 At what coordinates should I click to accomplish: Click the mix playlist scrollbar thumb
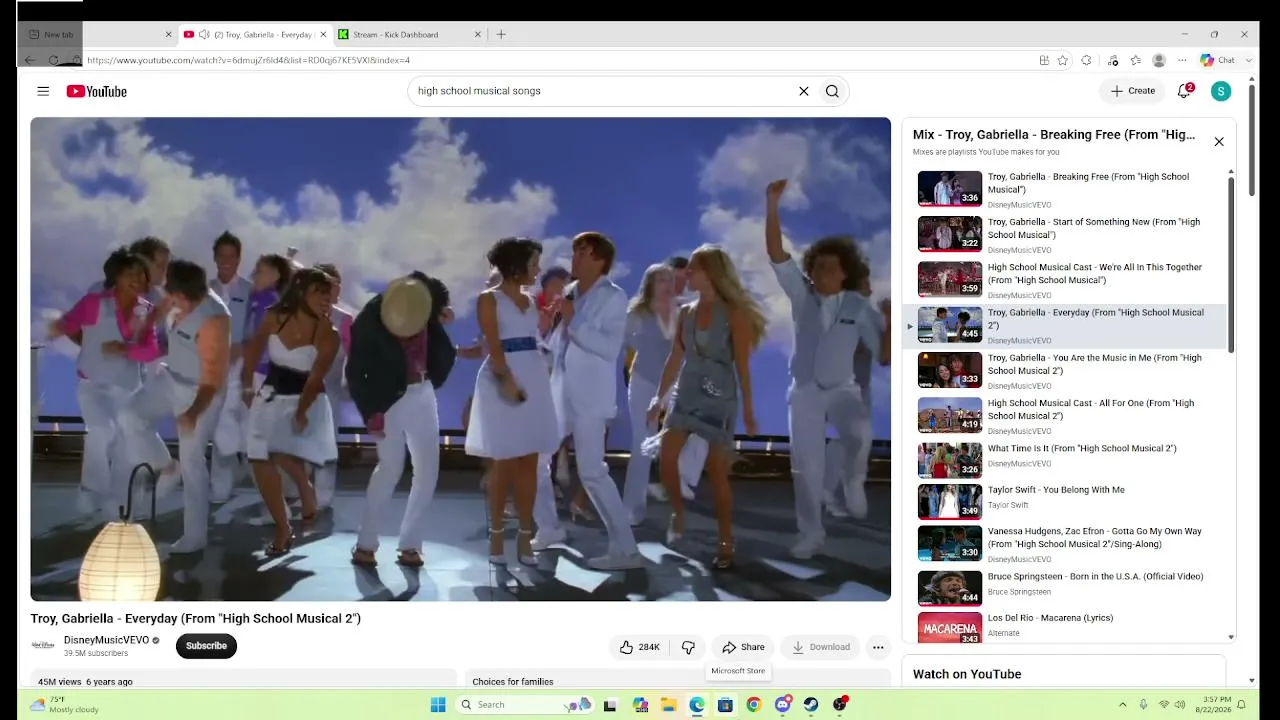tap(1231, 265)
